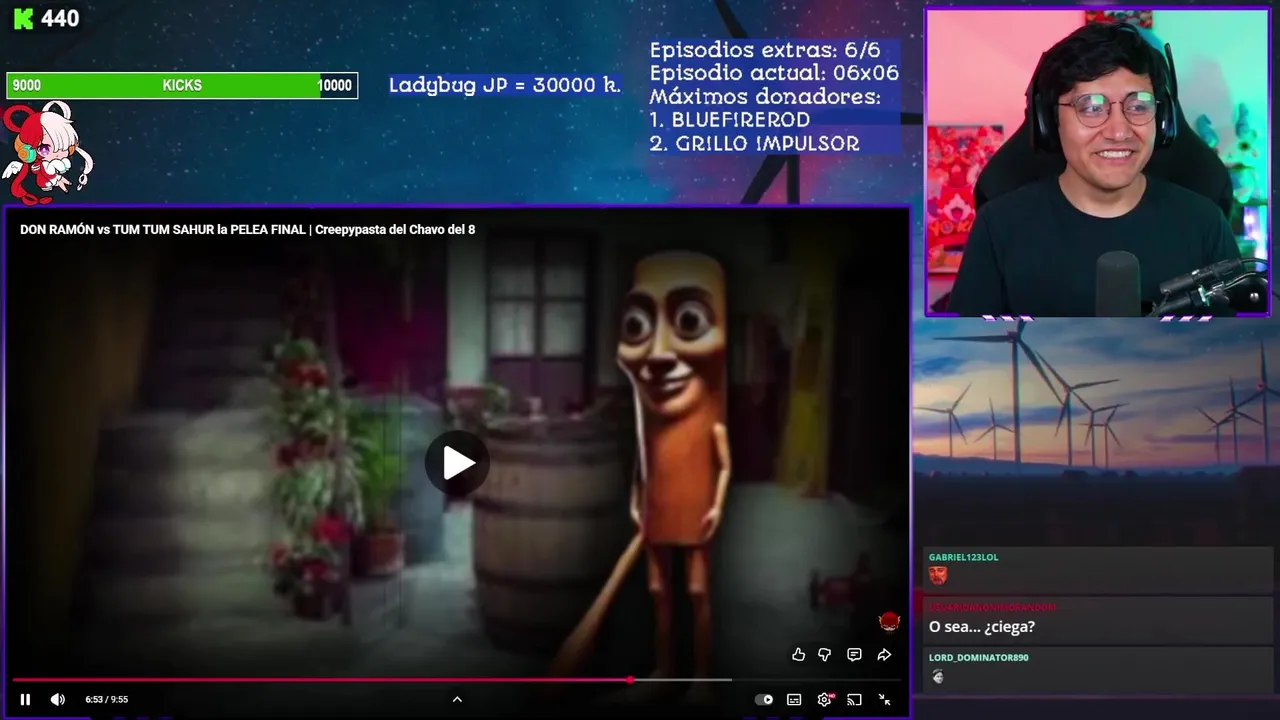Open the channel avatar watermark on video
This screenshot has width=1280, height=720.
pyautogui.click(x=889, y=622)
